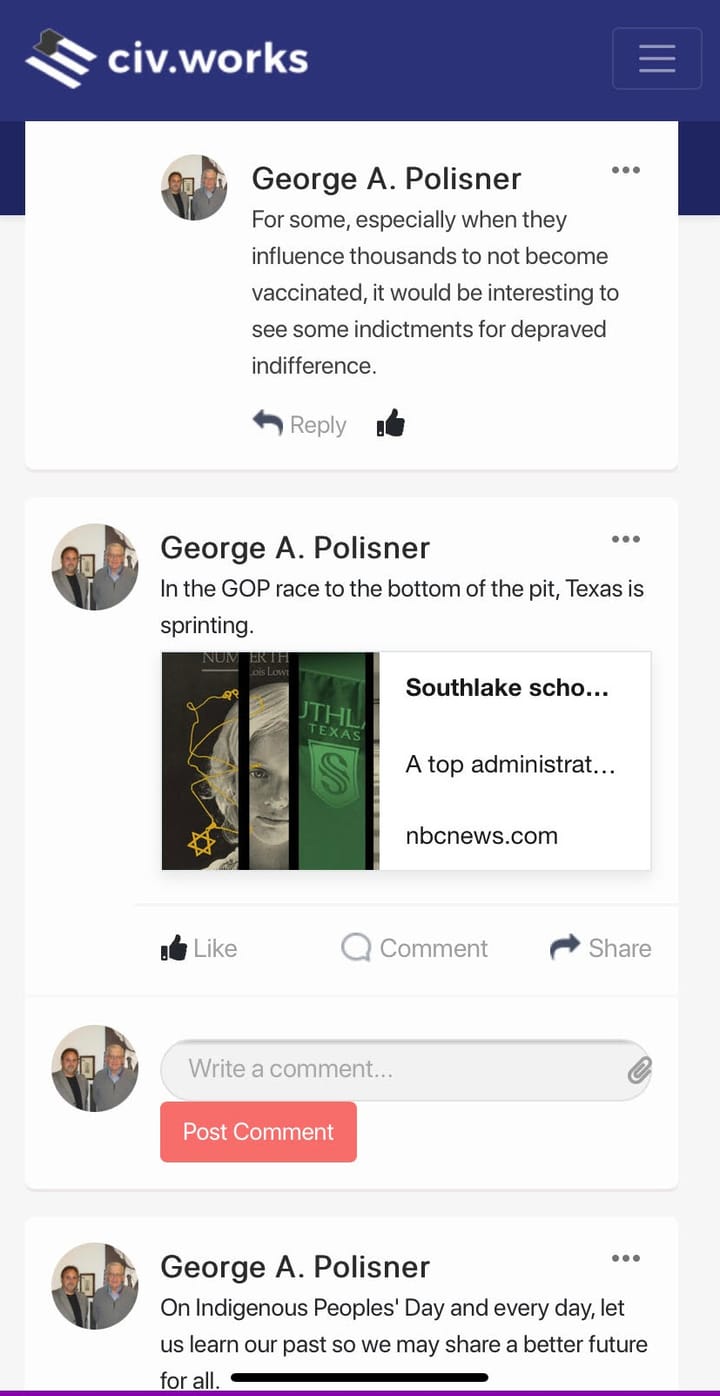Like the depraved indifference comment with thumbs-up
The image size is (720, 1396).
(x=391, y=425)
